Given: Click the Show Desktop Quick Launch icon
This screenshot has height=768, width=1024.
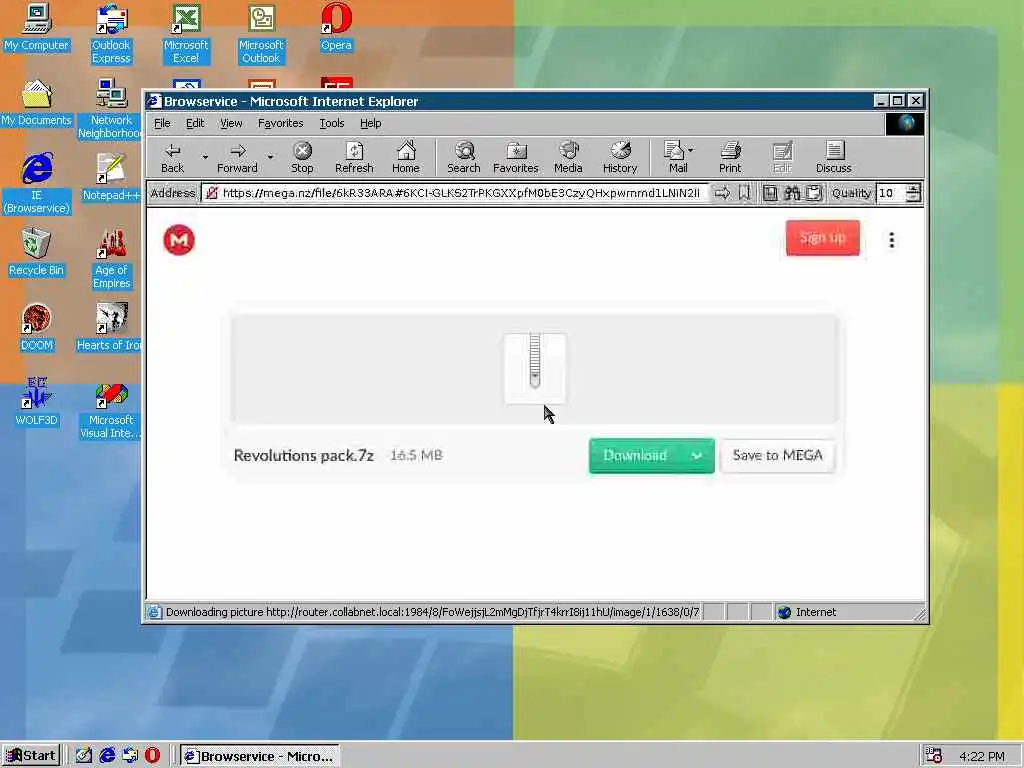Looking at the screenshot, I should (x=84, y=756).
